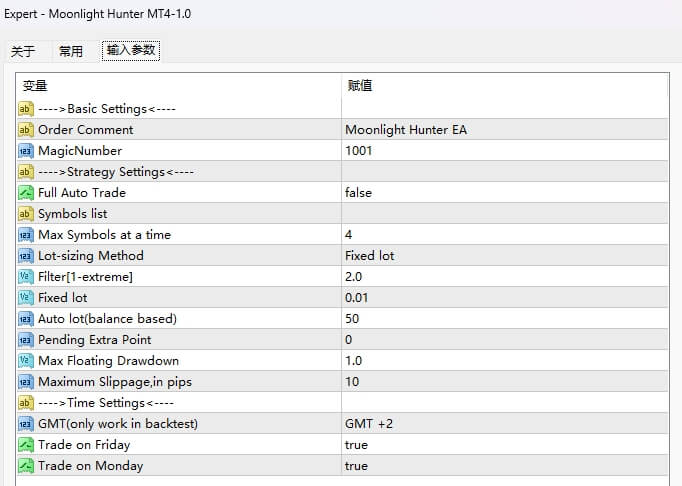Viewport: 682px width, 486px height.
Task: Click the GMT(only work in backtest) icon
Action: (26, 424)
